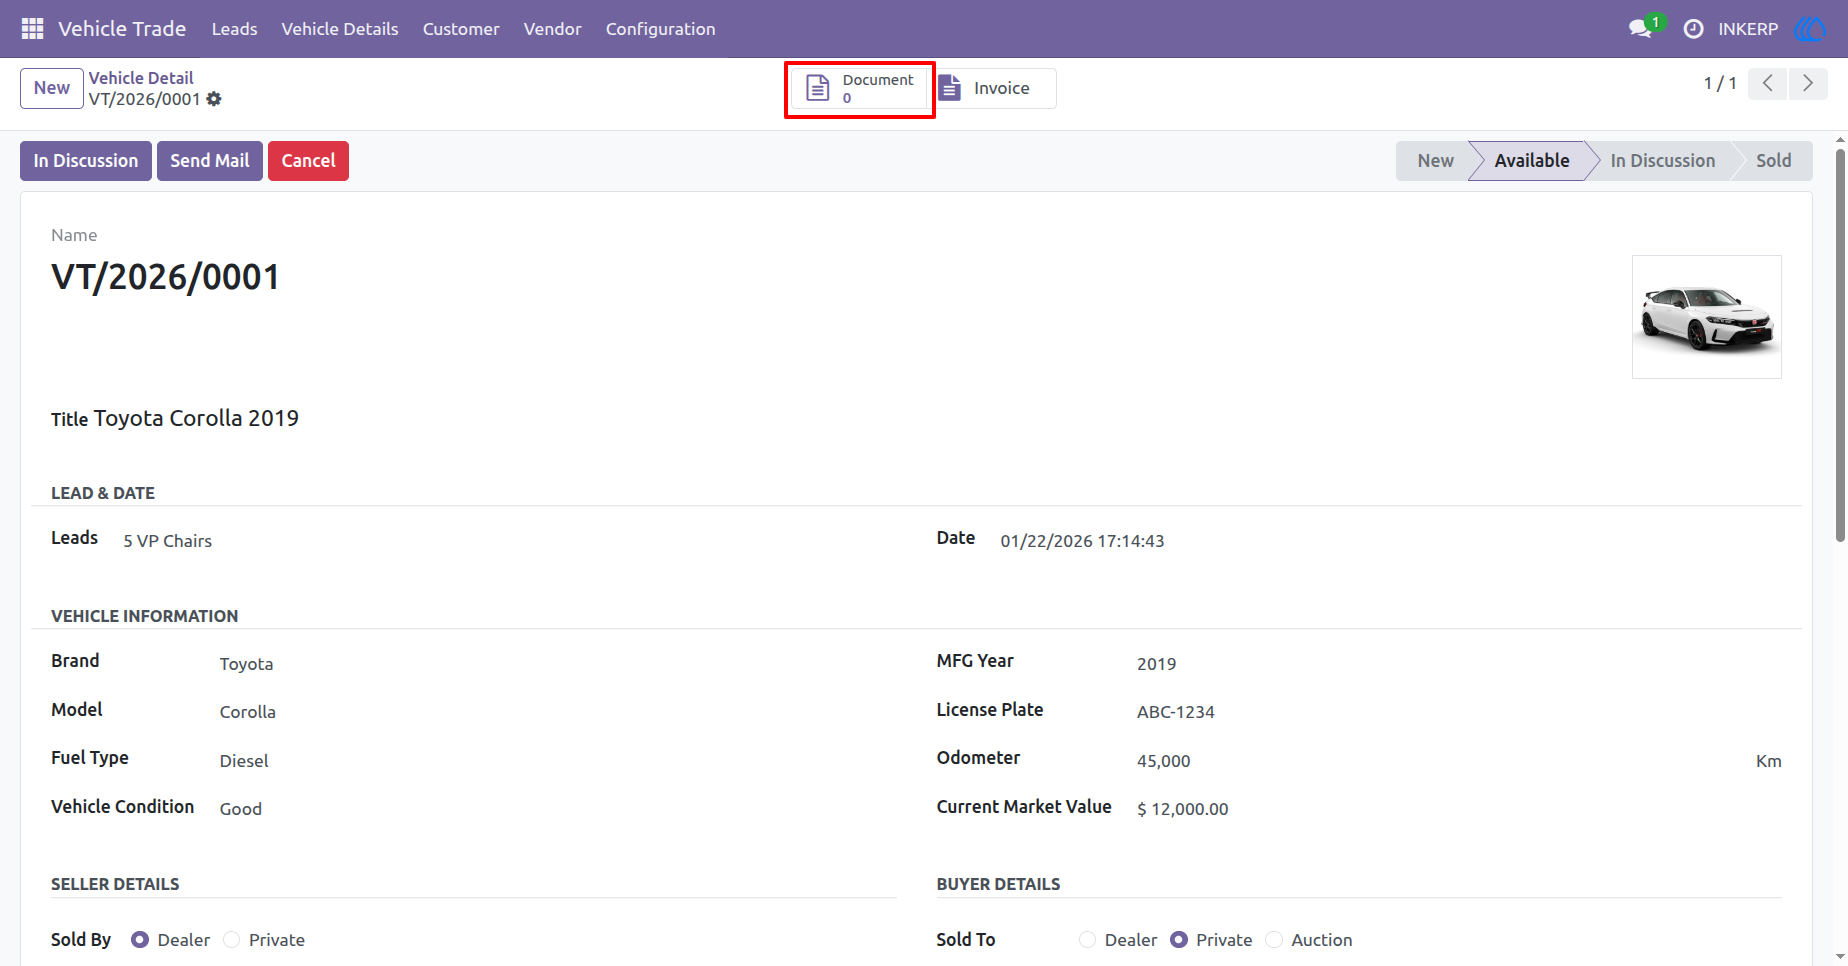The image size is (1848, 966).
Task: Click the Send Mail button
Action: pyautogui.click(x=210, y=161)
